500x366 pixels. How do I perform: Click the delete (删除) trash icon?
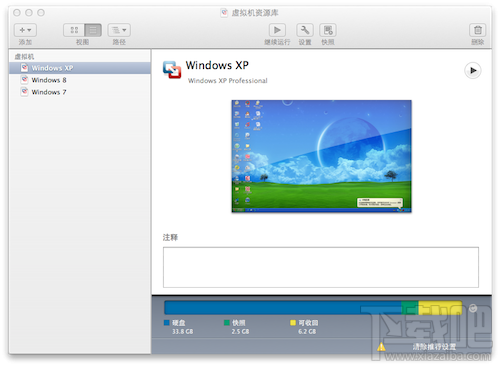point(478,30)
